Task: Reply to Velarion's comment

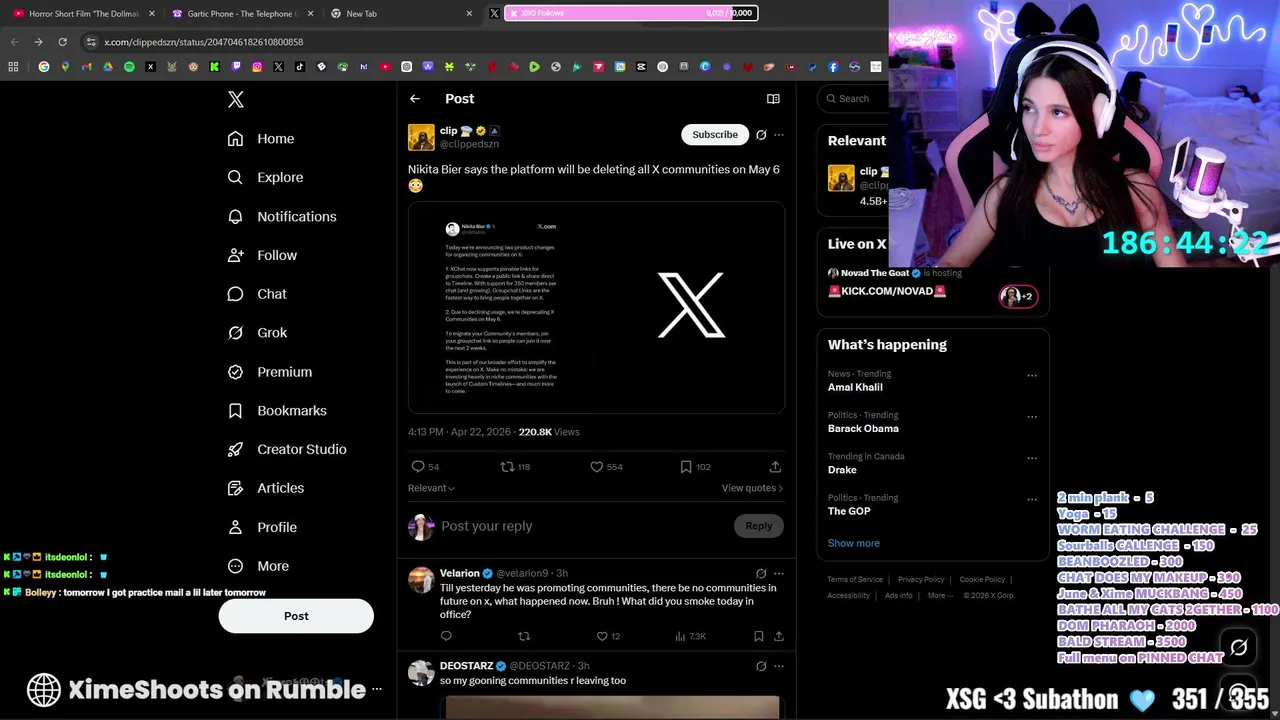Action: 446,636
